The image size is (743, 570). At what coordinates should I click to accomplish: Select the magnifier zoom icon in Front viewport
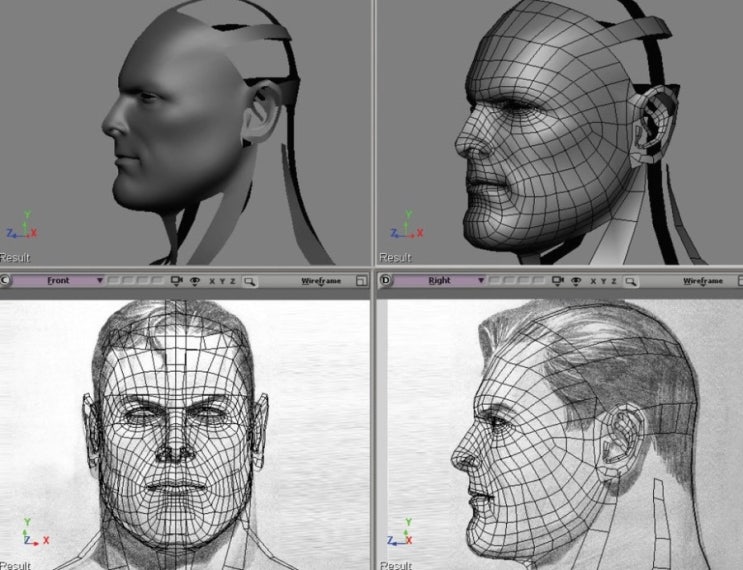[249, 281]
